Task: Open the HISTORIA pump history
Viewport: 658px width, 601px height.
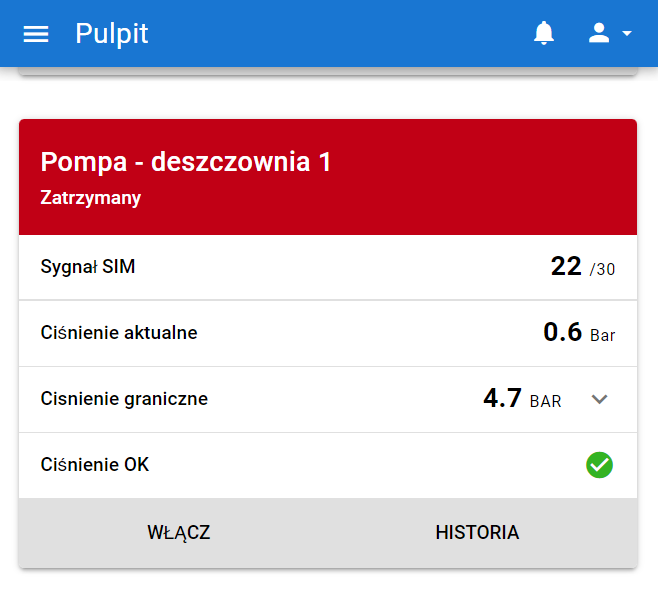Action: pos(477,532)
